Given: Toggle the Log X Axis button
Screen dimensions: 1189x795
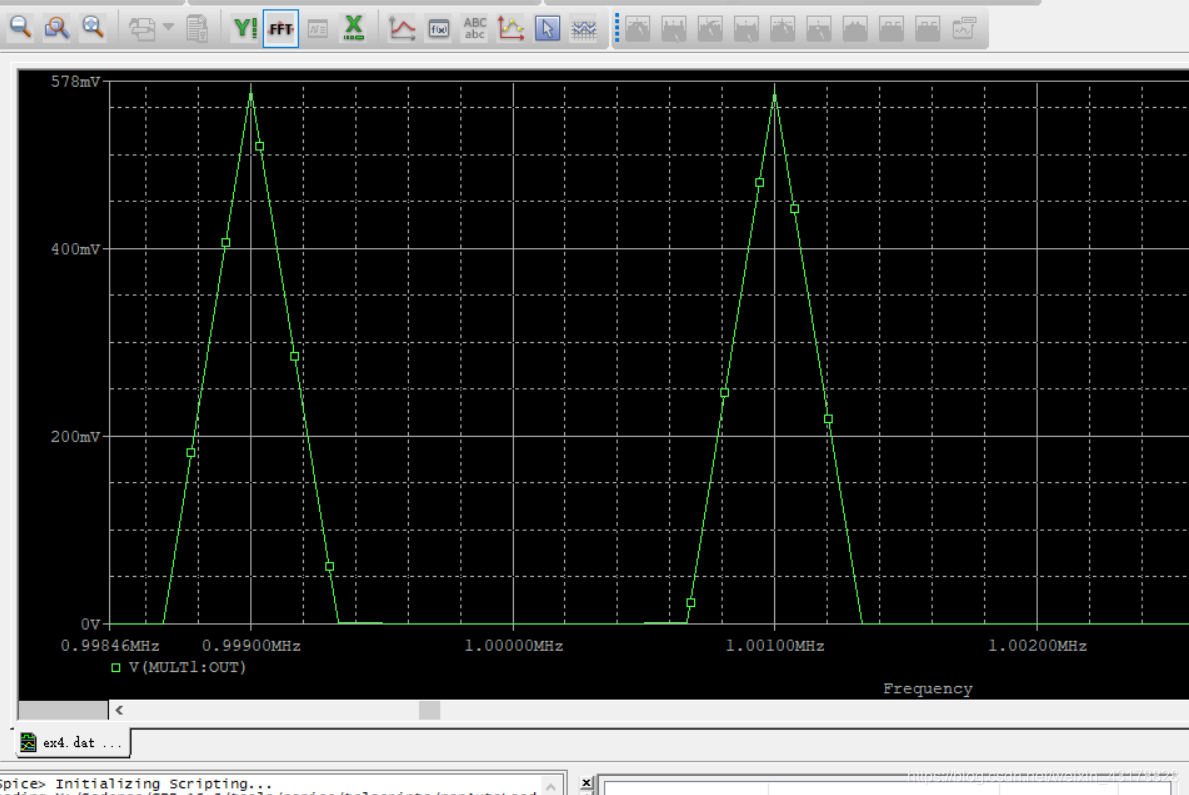Looking at the screenshot, I should coord(353,28).
